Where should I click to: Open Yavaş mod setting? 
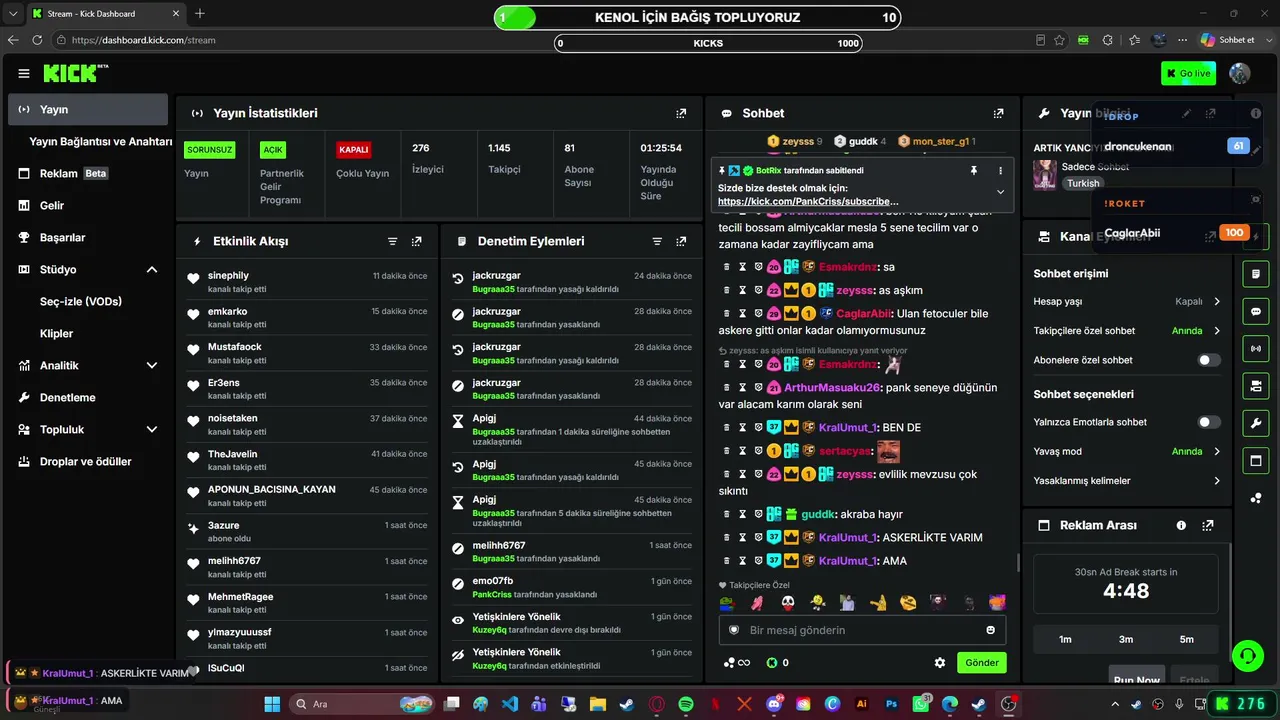tap(1127, 451)
